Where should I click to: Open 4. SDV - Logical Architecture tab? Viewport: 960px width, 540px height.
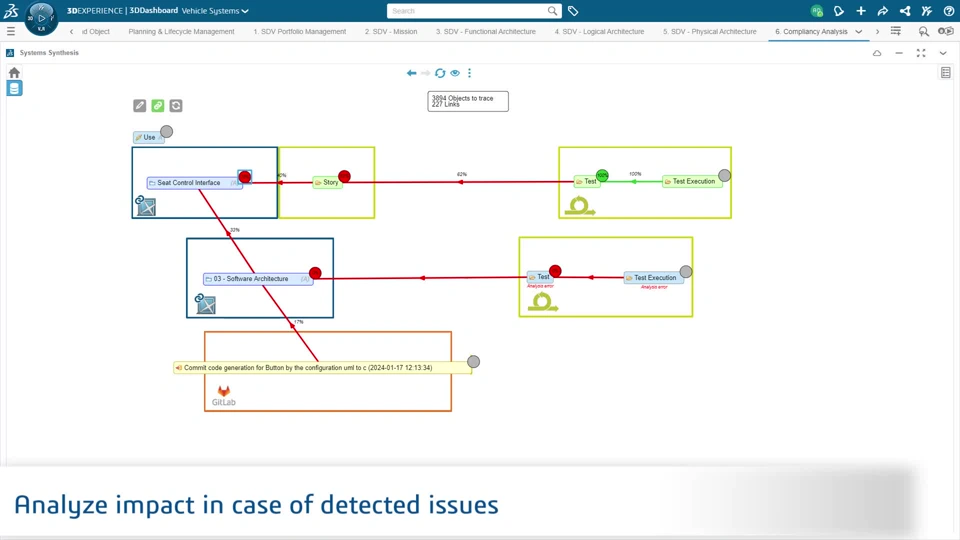599,31
